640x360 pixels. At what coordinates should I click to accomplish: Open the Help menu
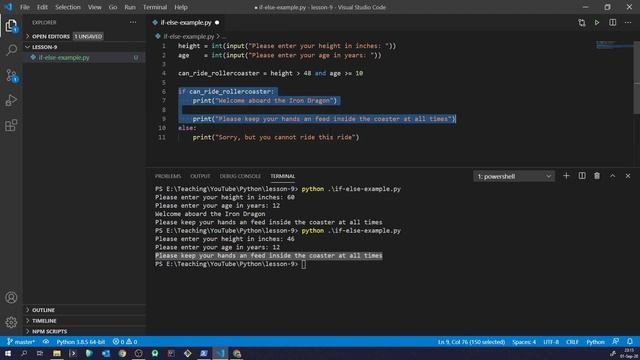click(x=181, y=7)
